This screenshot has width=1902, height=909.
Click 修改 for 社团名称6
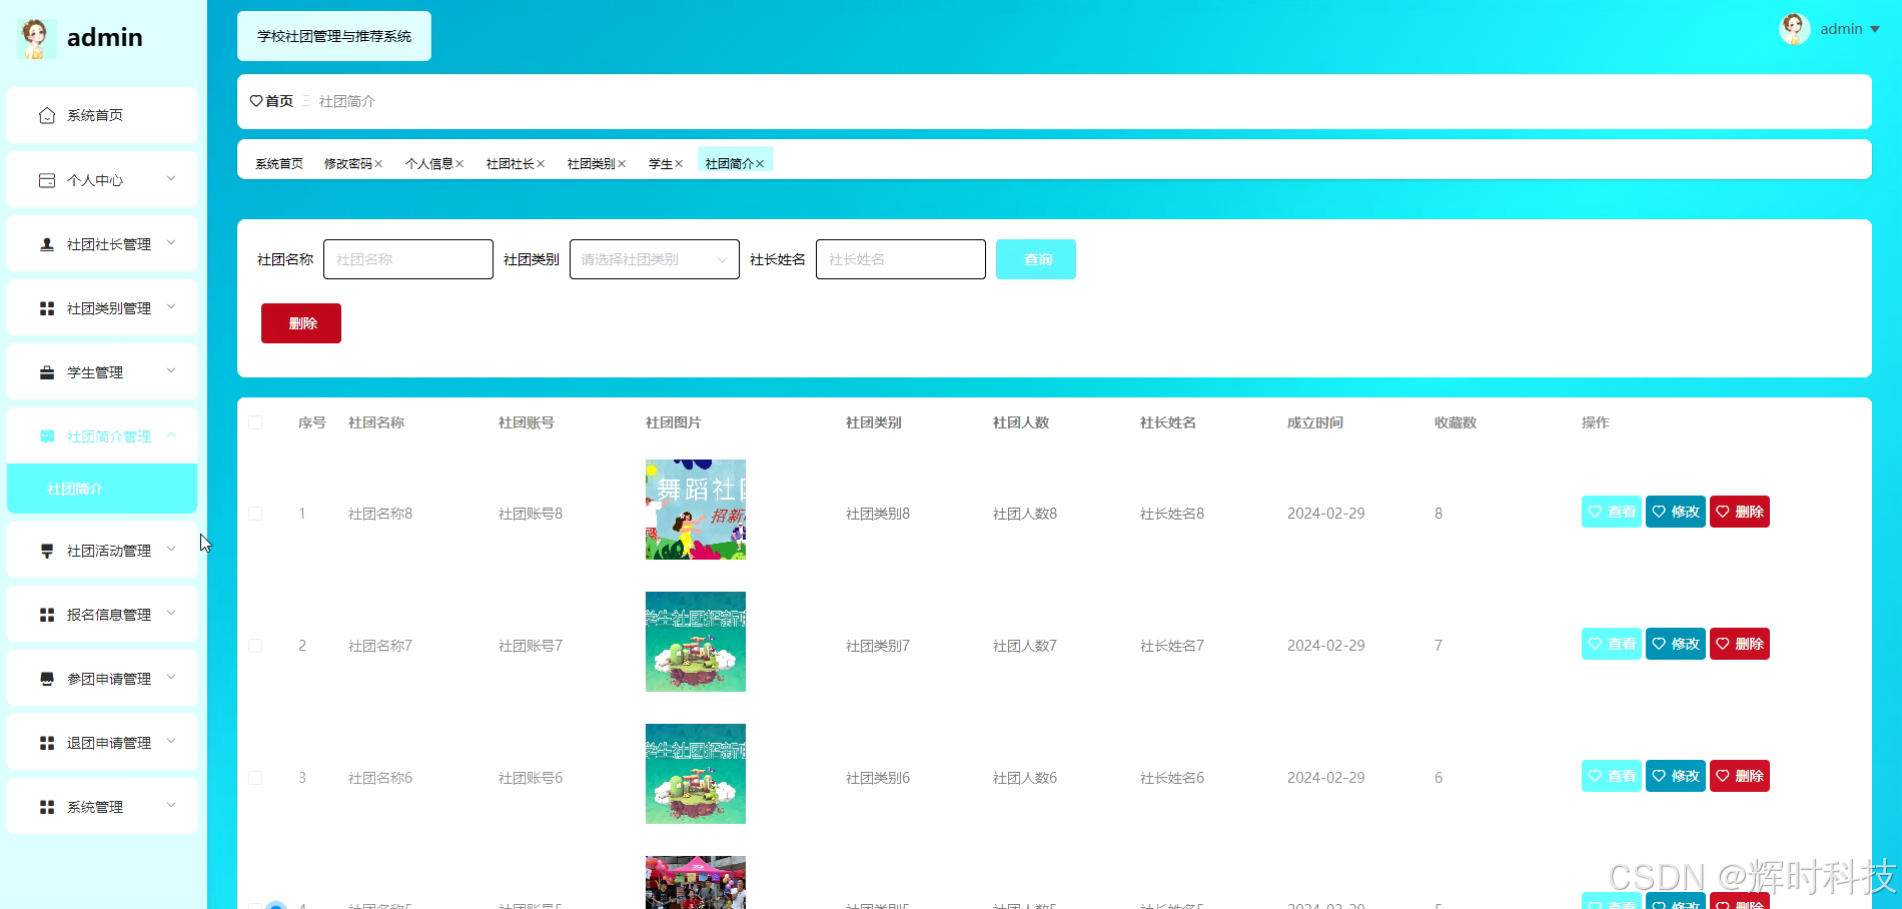(x=1675, y=776)
